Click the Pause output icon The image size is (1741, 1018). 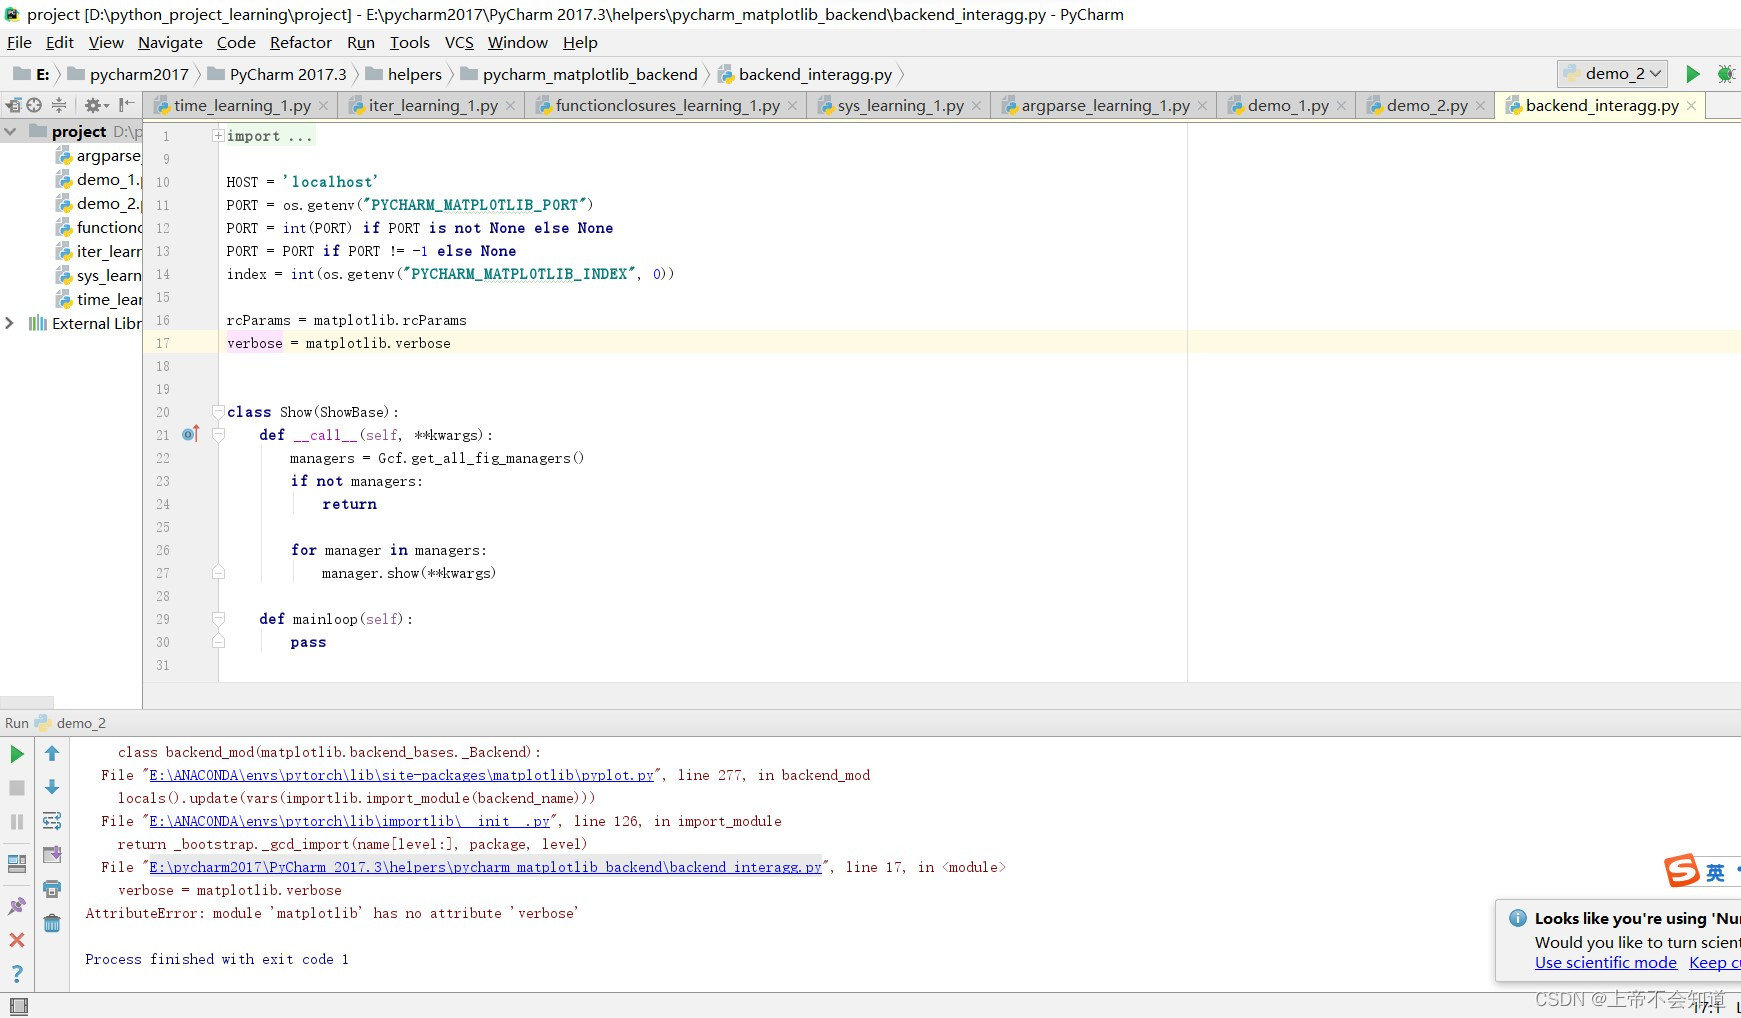(x=17, y=822)
